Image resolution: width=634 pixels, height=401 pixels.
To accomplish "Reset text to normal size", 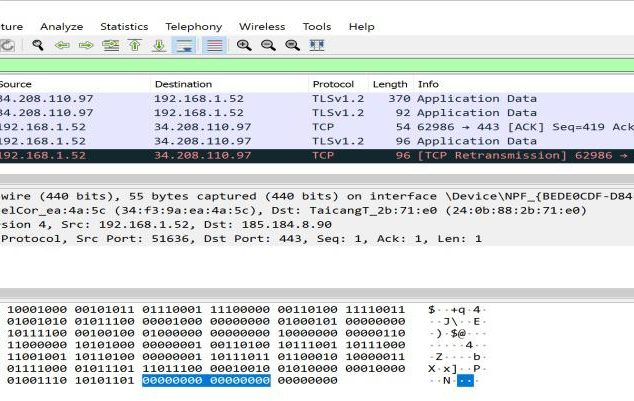I will (292, 45).
